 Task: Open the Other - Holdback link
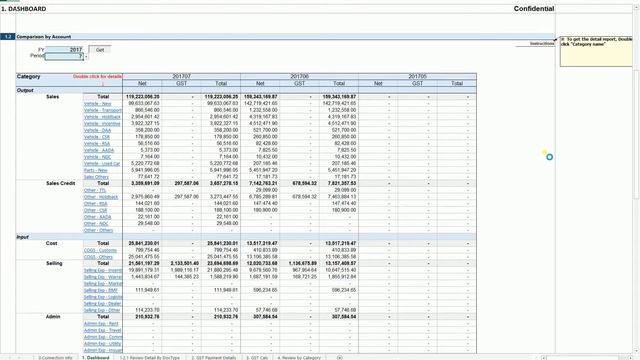101,197
